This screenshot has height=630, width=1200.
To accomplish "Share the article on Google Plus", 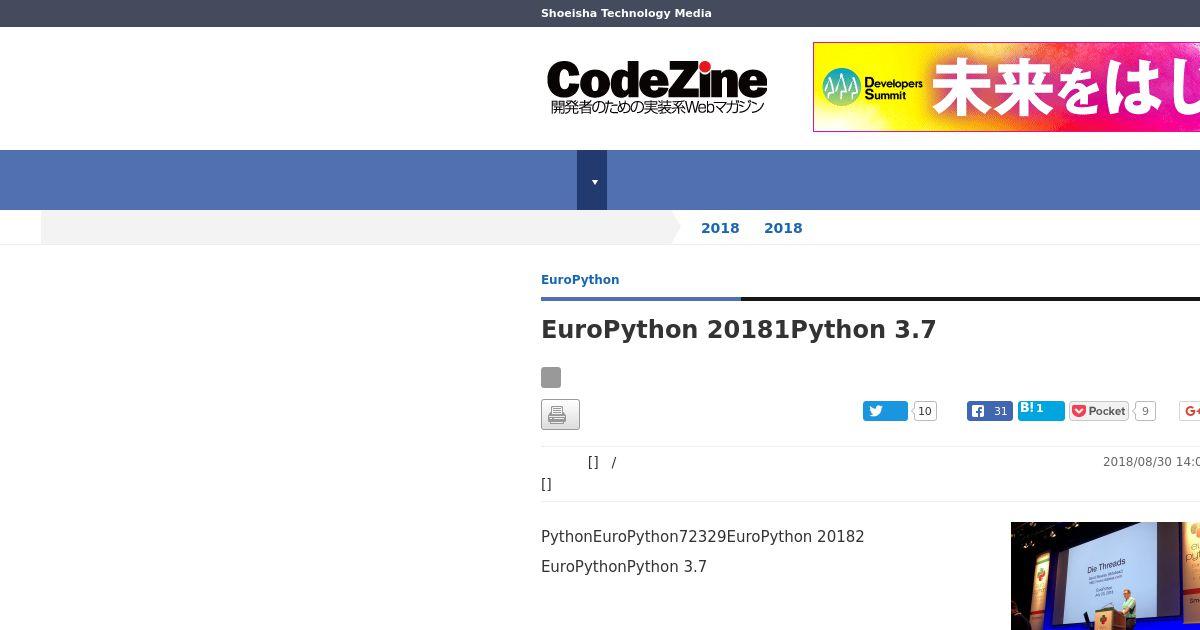I will pos(1190,411).
